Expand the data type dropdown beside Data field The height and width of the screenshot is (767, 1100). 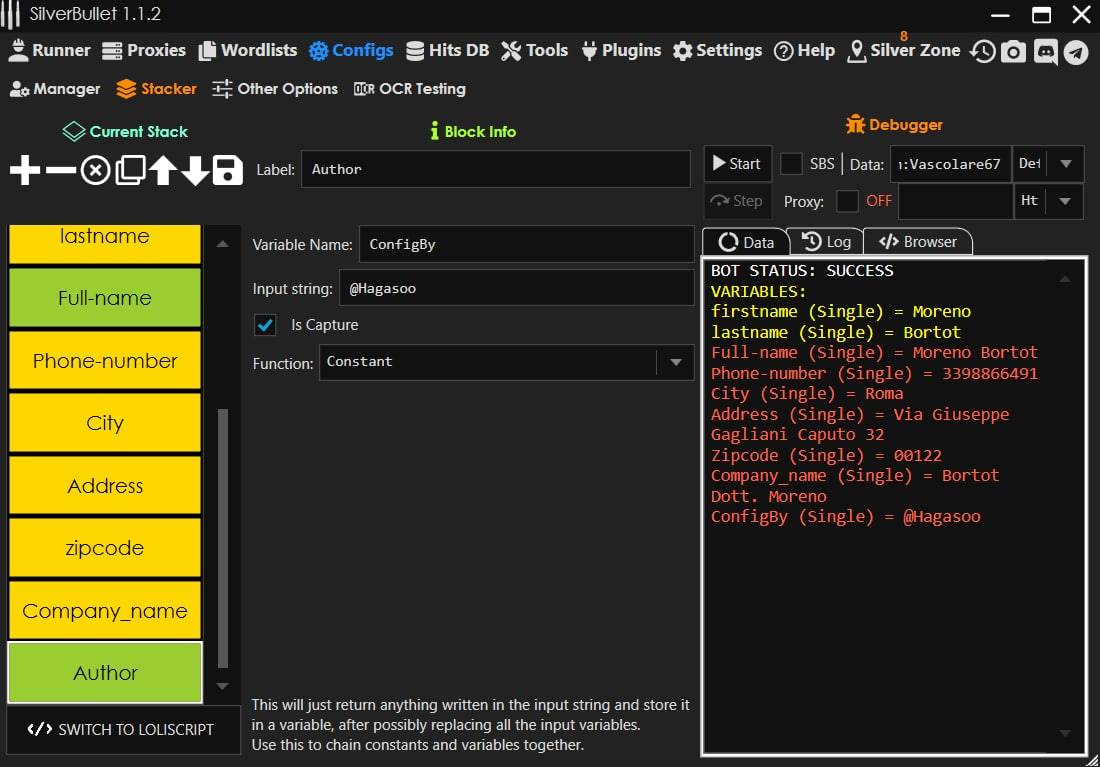[1064, 164]
